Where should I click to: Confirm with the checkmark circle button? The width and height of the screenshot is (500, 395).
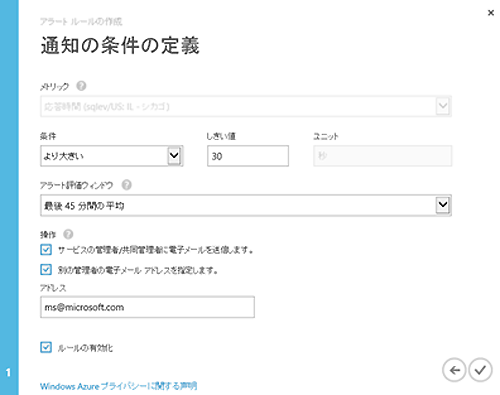(x=480, y=370)
